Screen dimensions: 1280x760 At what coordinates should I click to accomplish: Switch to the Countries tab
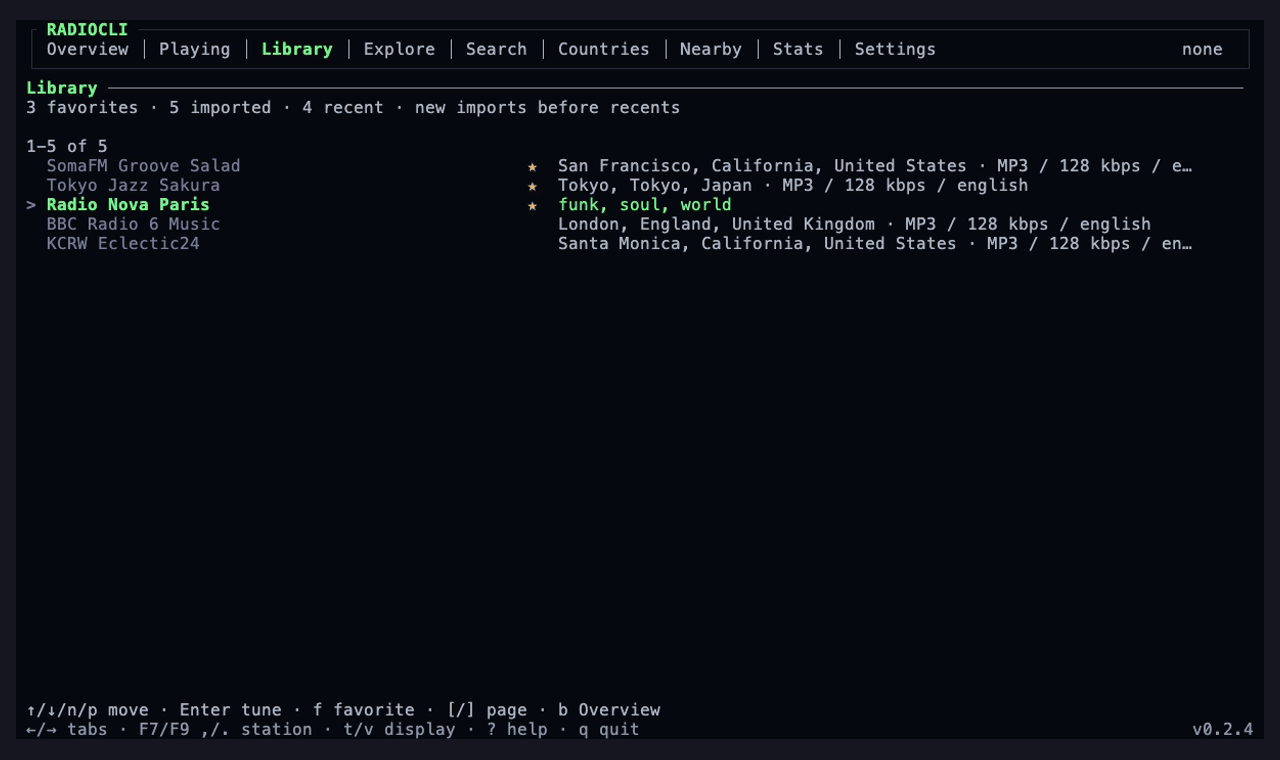604,49
